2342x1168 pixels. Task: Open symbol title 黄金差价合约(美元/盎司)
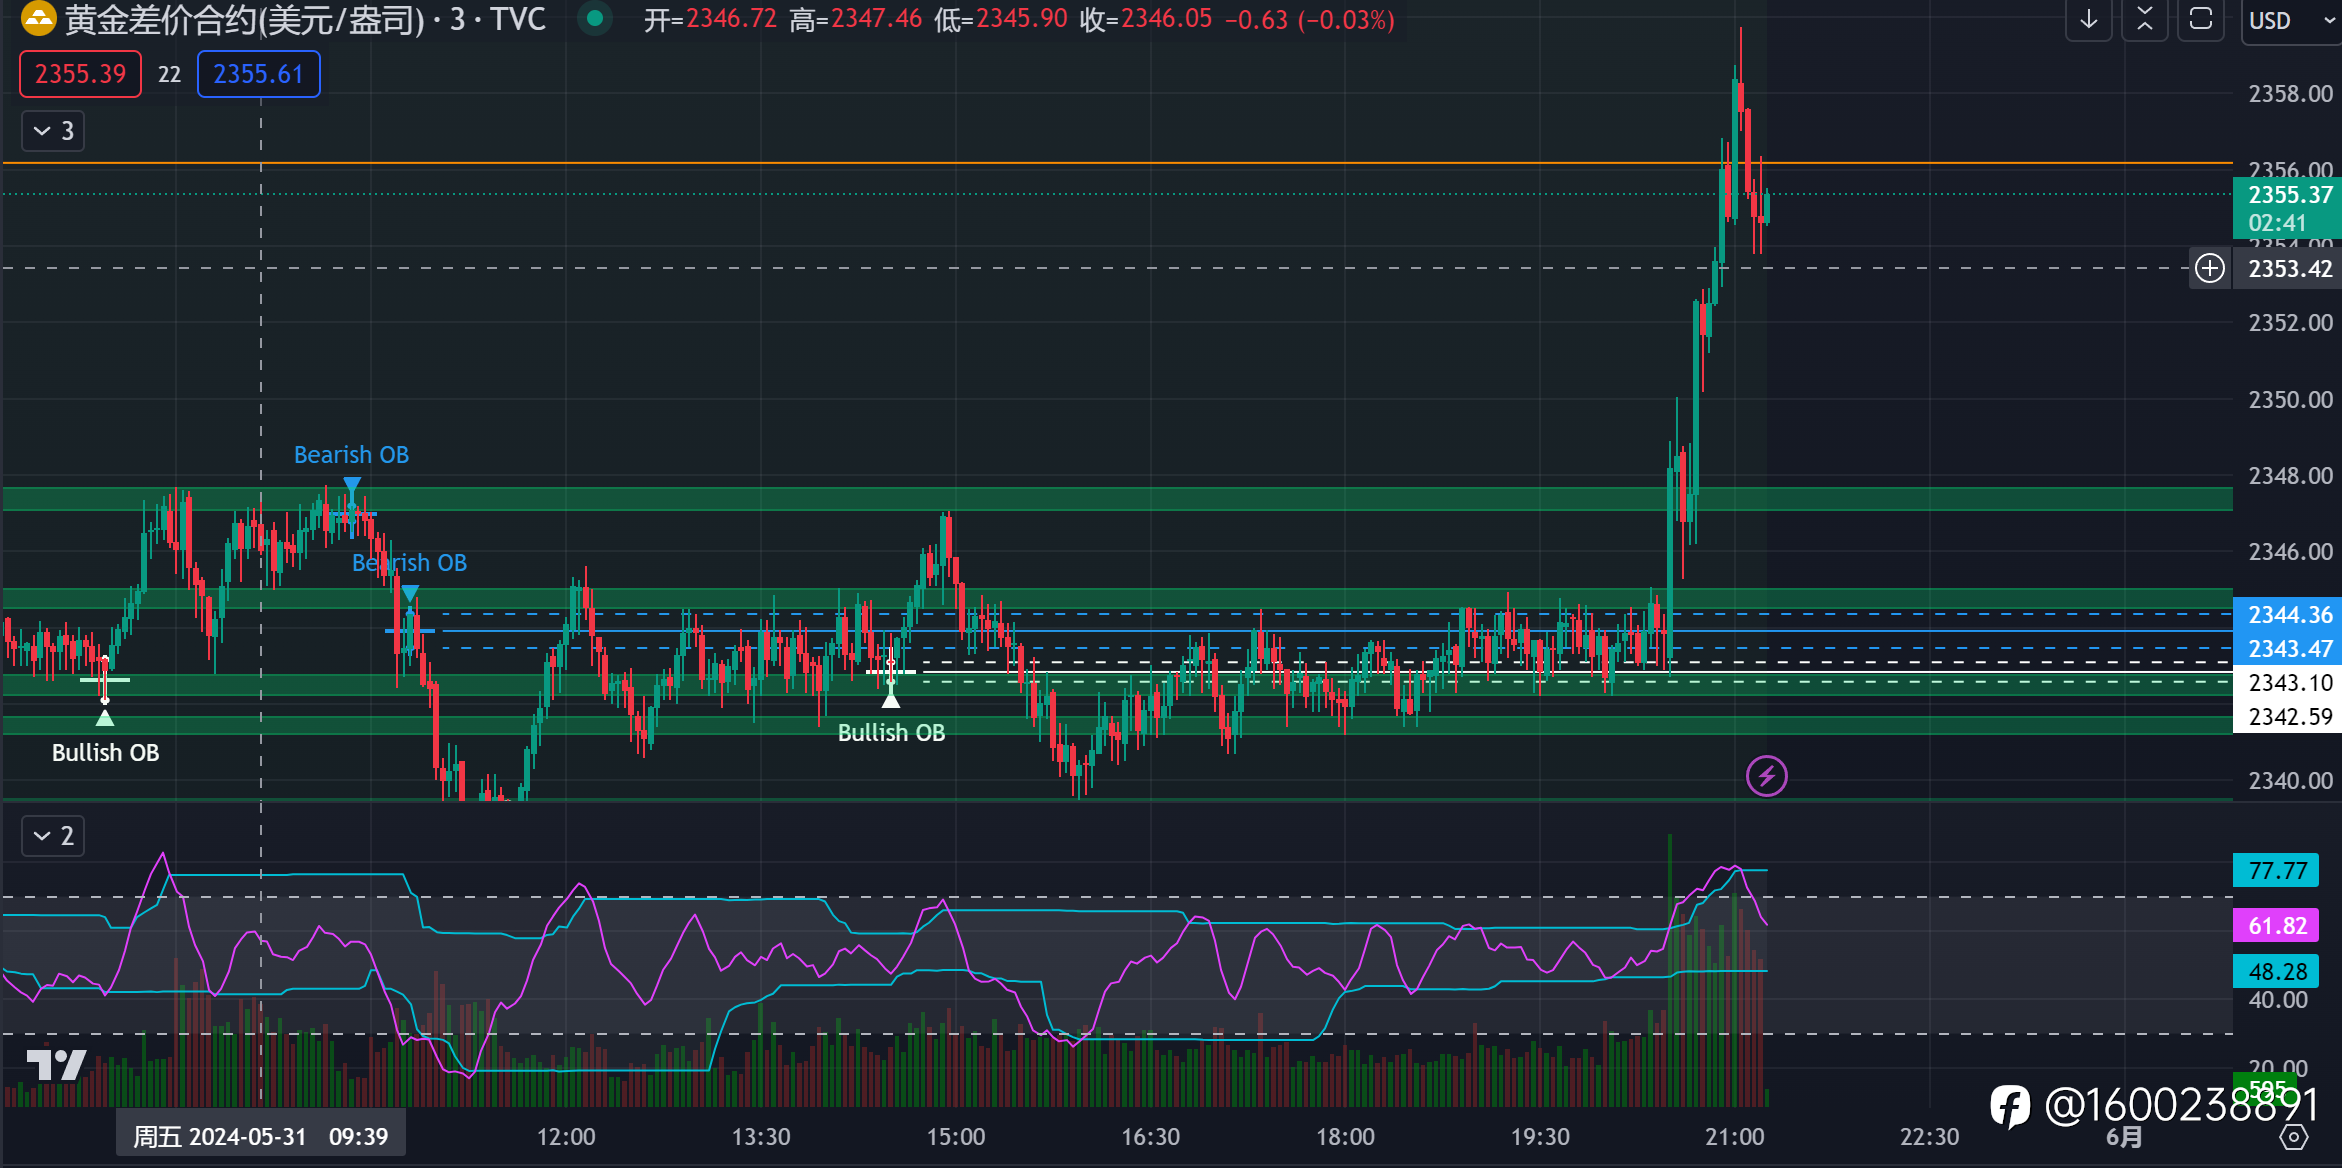pyautogui.click(x=245, y=19)
